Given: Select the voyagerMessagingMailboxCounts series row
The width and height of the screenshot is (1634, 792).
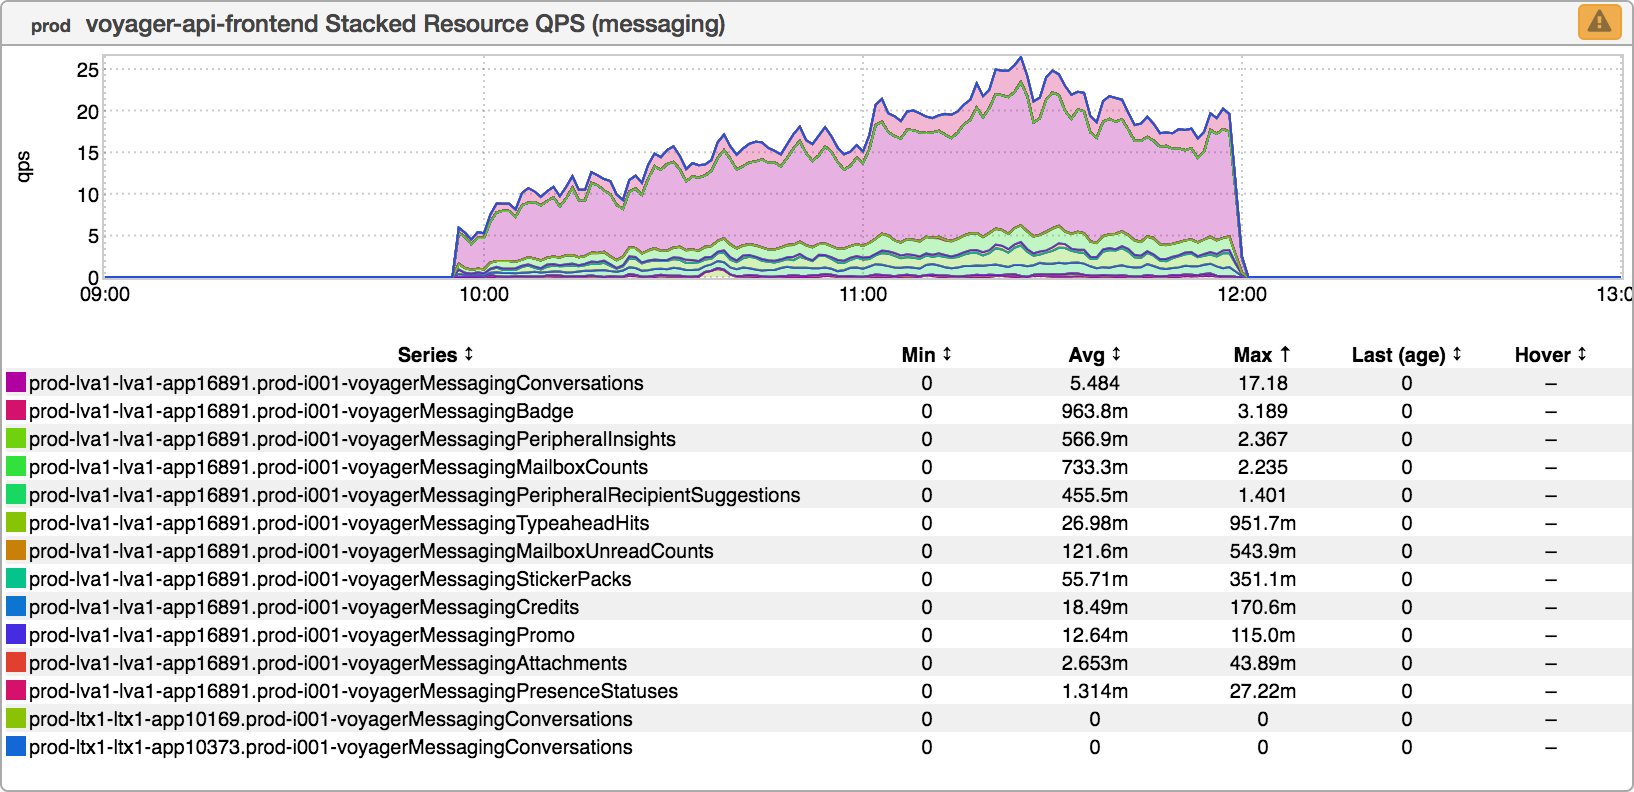Looking at the screenshot, I should click(338, 467).
